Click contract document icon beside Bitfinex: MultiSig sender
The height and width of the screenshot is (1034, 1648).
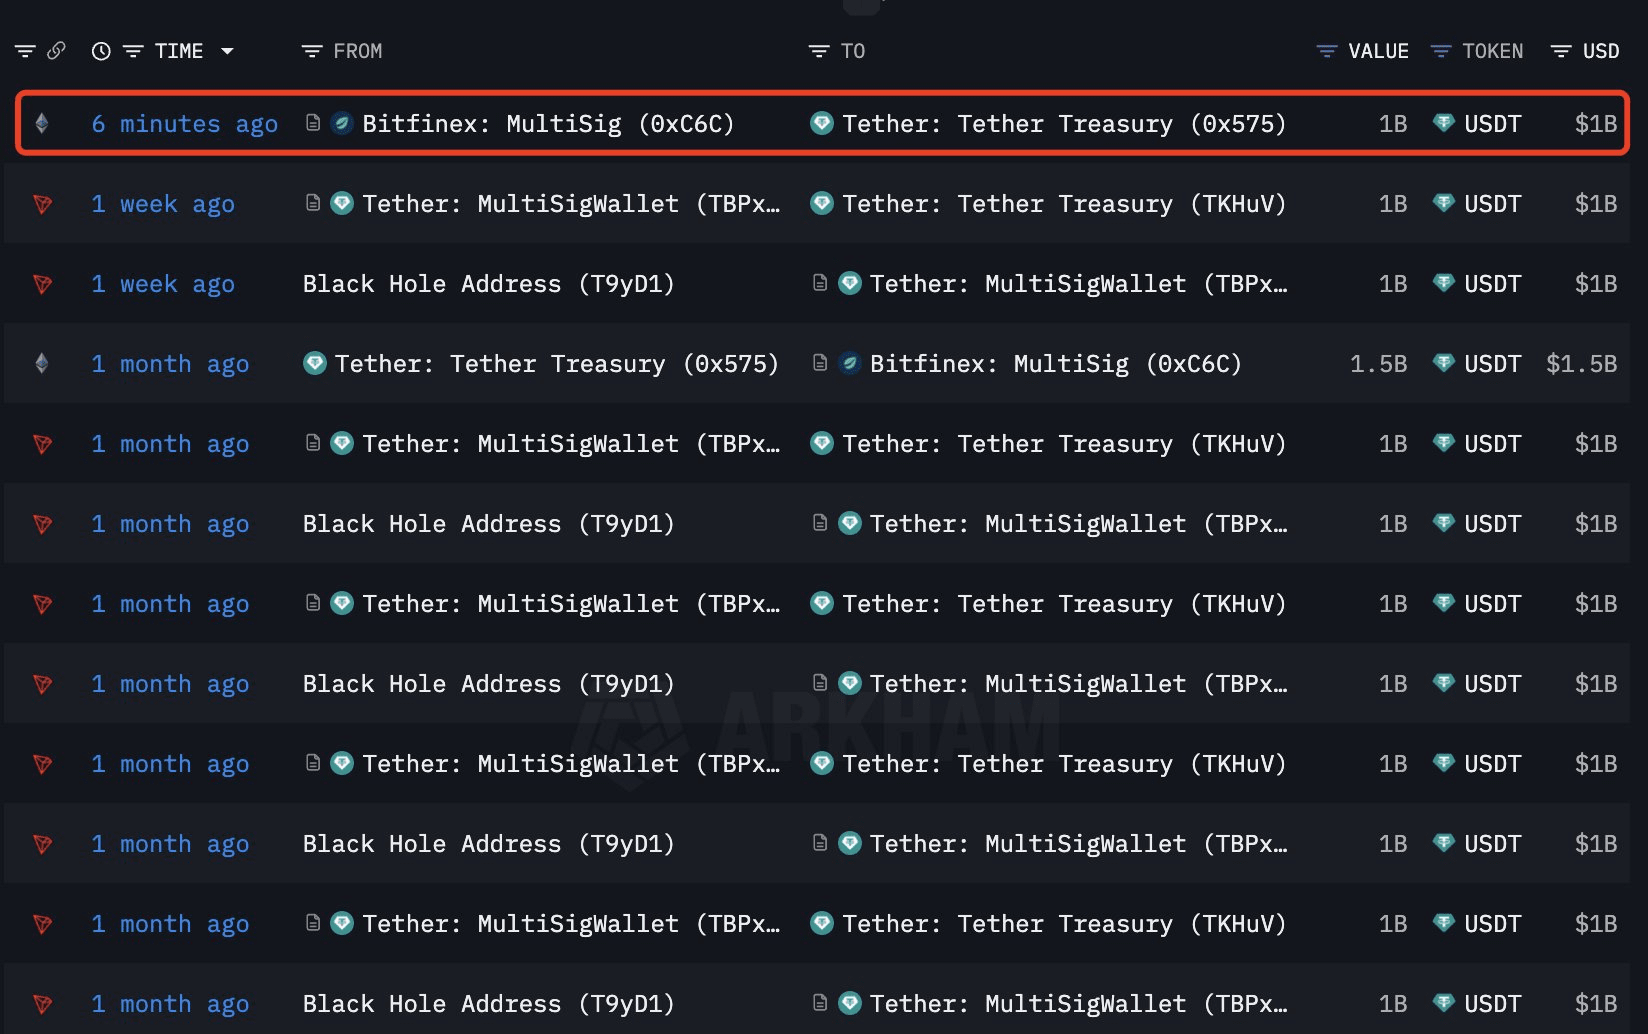pyautogui.click(x=313, y=123)
